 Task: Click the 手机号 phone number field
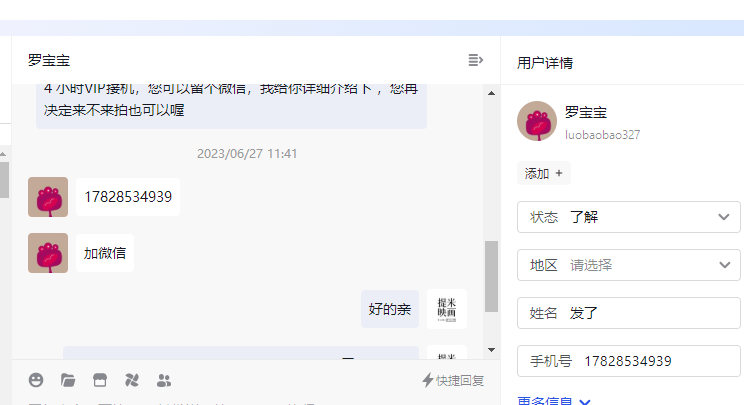click(628, 361)
